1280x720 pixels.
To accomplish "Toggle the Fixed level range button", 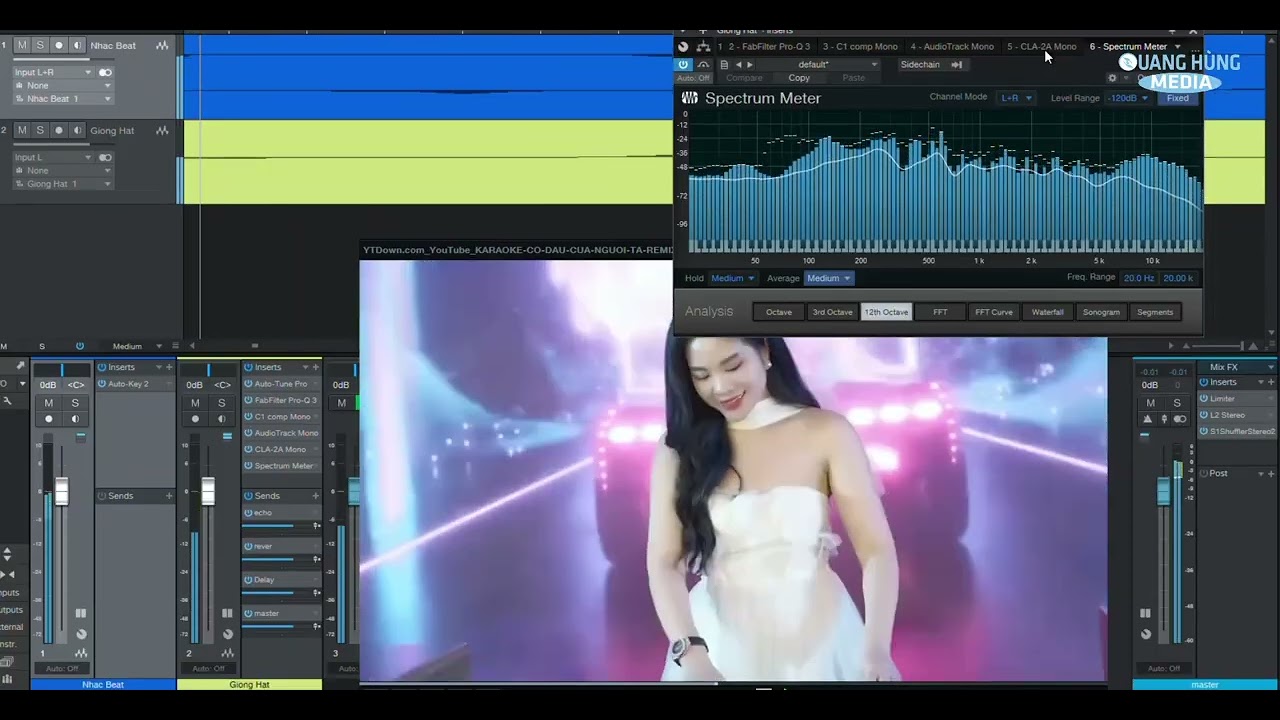I will point(1178,98).
